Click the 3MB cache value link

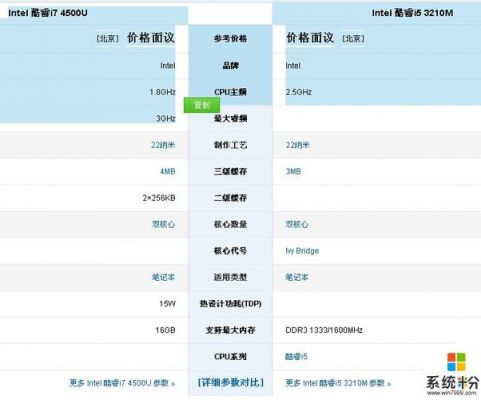[293, 171]
